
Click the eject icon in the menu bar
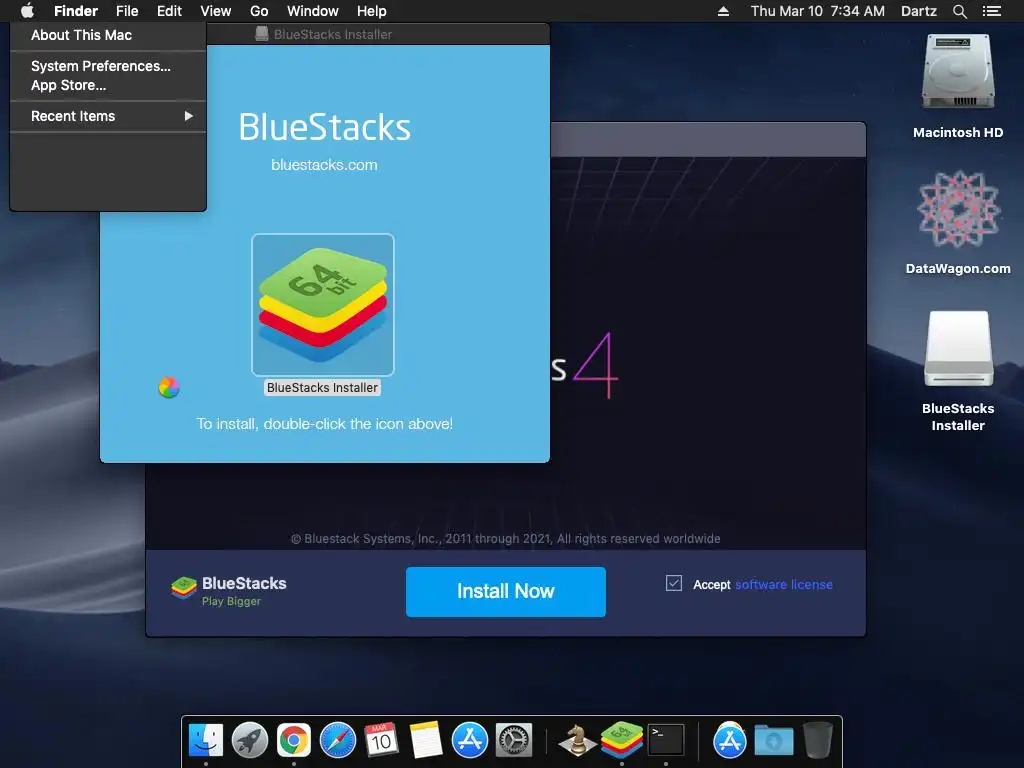click(723, 11)
